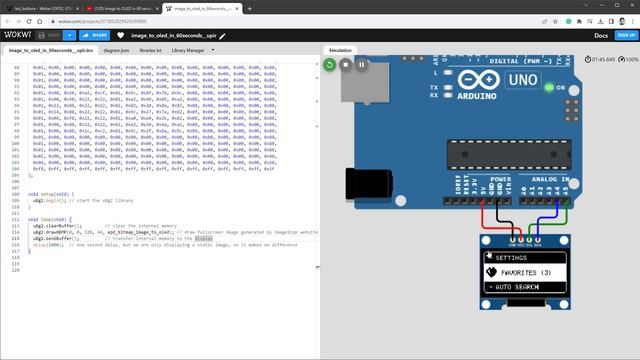This screenshot has height=360, width=640.
Task: Click the Wokwi logo
Action: tap(18, 35)
